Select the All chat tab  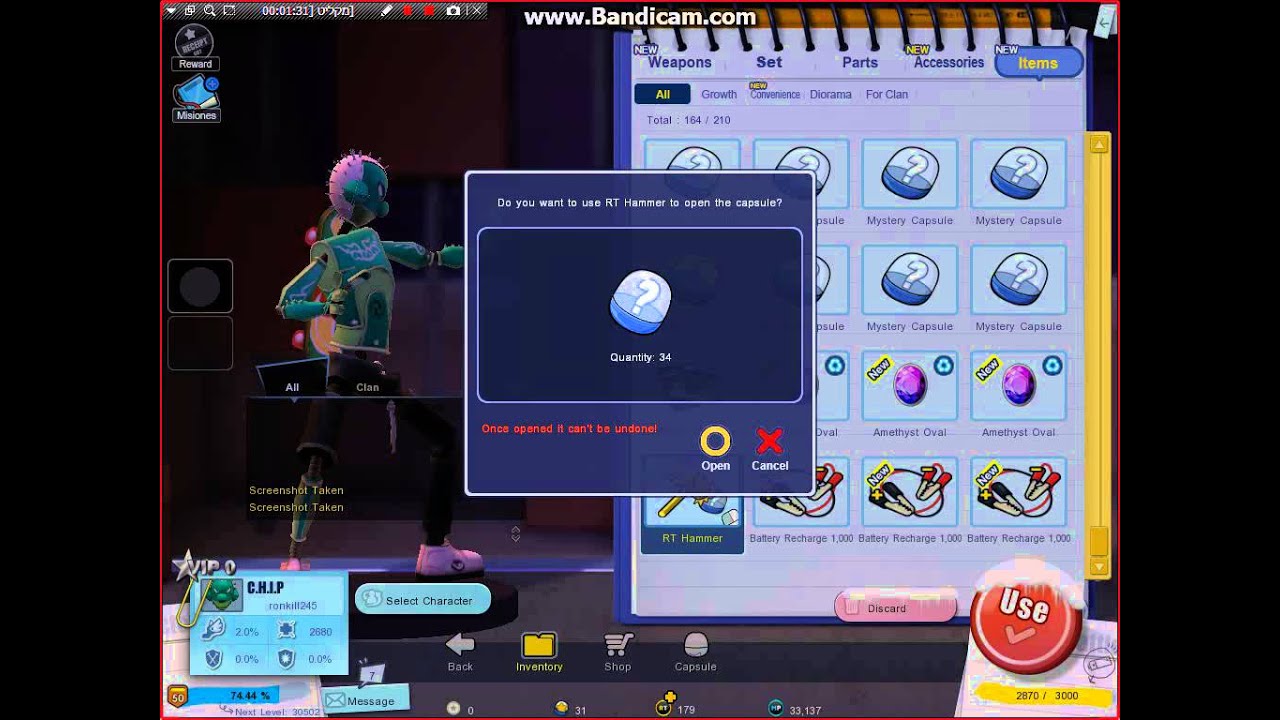pos(292,387)
